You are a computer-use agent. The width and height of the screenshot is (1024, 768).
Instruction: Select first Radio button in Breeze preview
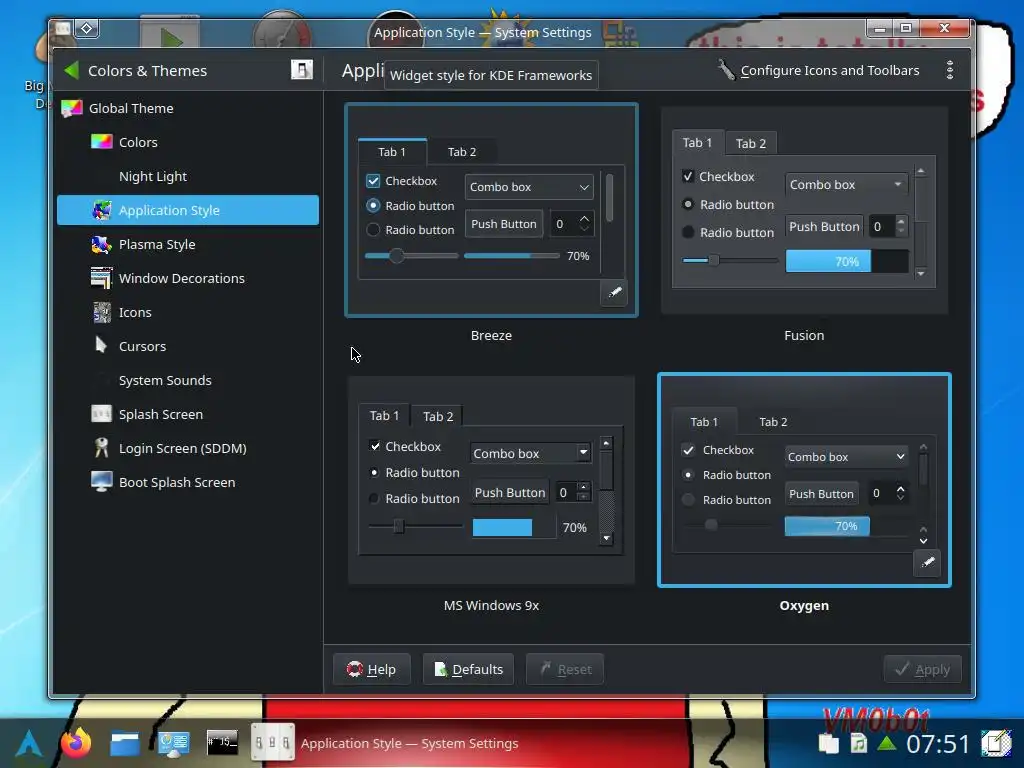click(x=373, y=205)
